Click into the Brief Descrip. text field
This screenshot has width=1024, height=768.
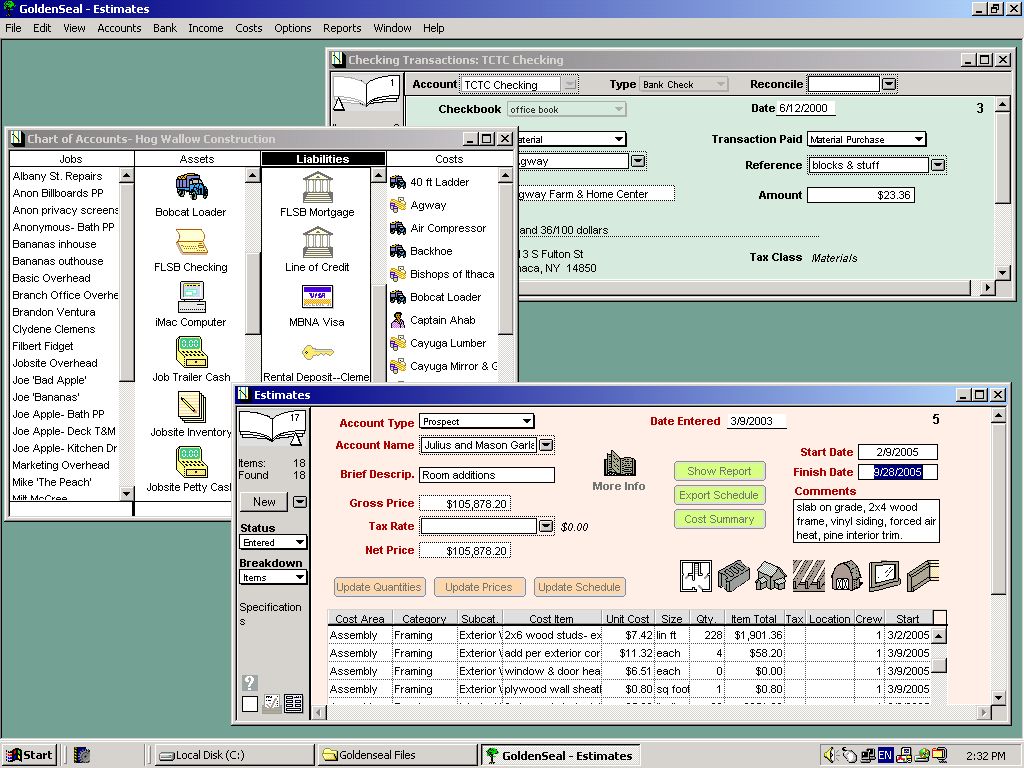486,475
